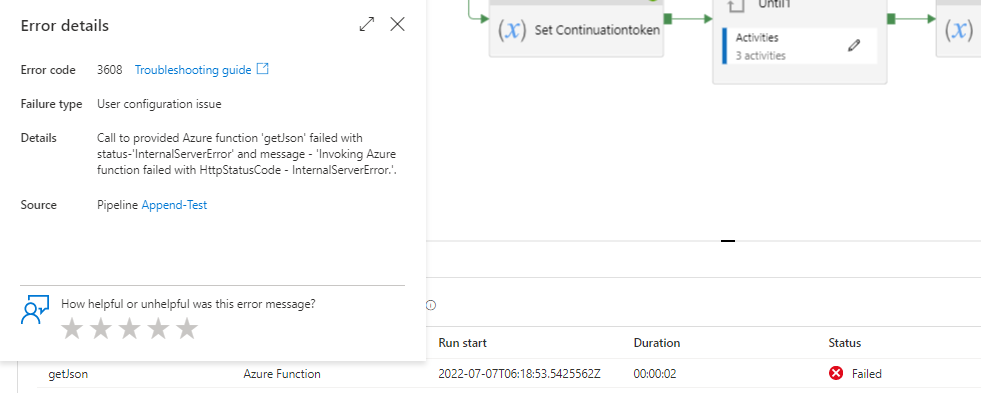
Task: Click the variable icon on Set Continuationtoken
Action: tap(512, 30)
